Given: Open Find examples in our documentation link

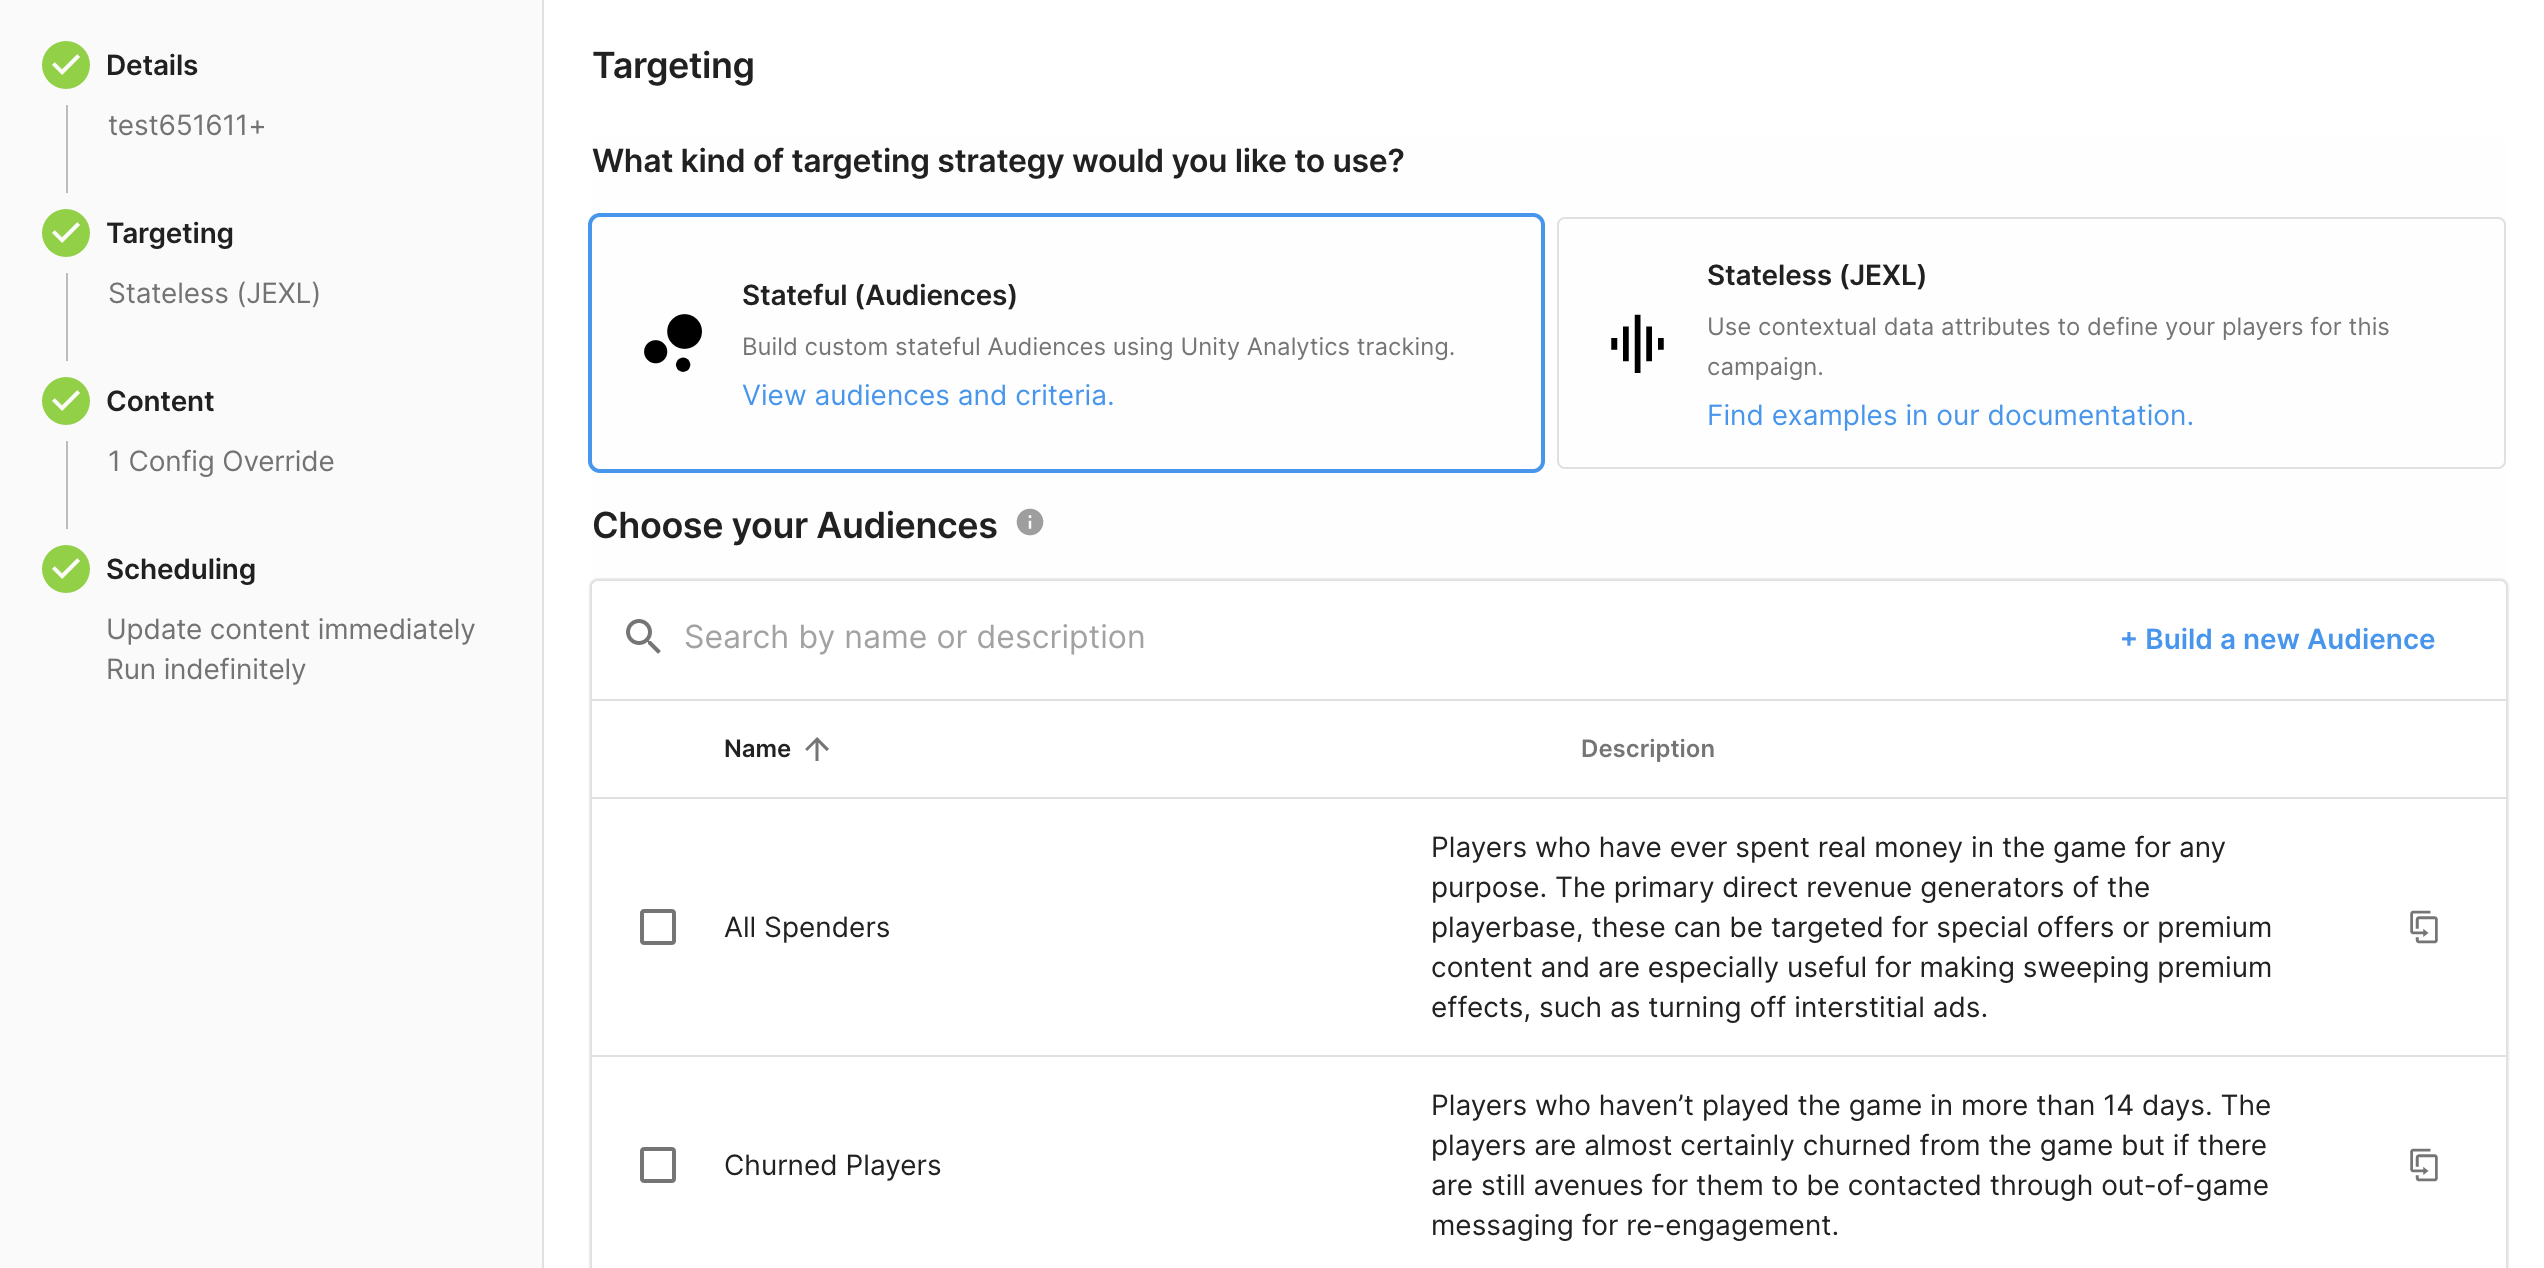Looking at the screenshot, I should coord(1949,415).
